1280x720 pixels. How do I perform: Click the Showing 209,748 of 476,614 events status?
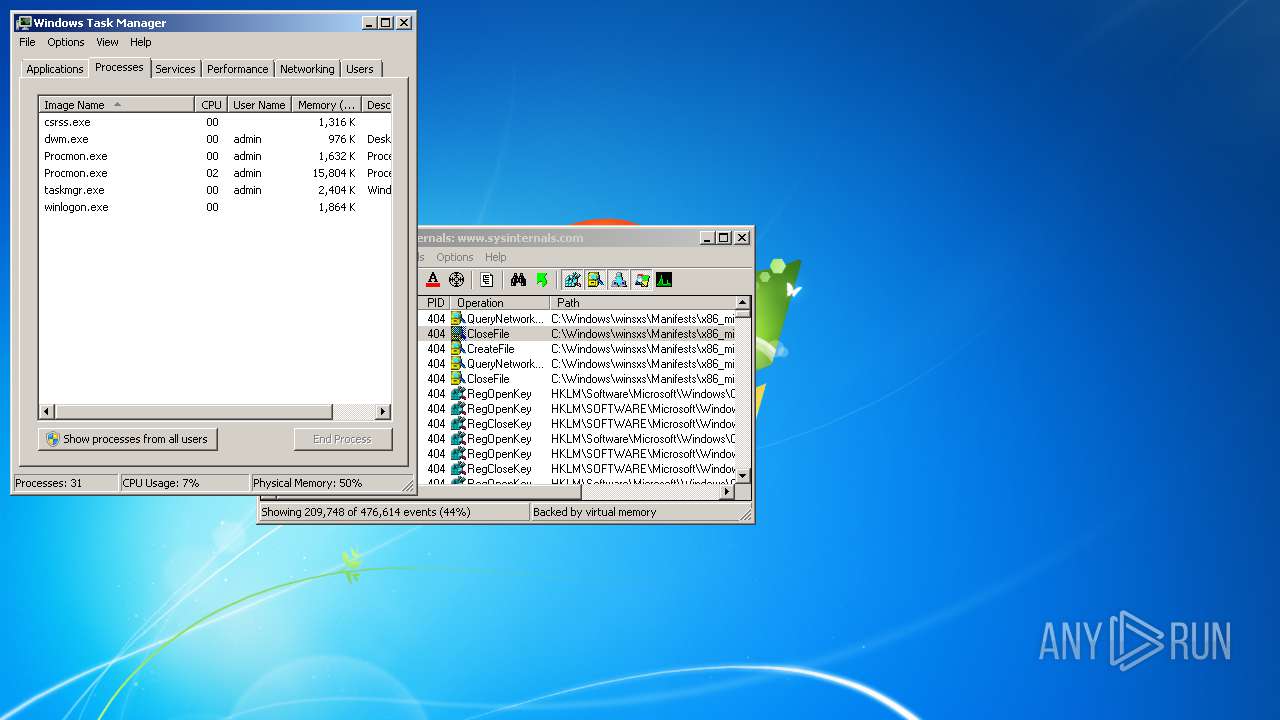(x=393, y=512)
